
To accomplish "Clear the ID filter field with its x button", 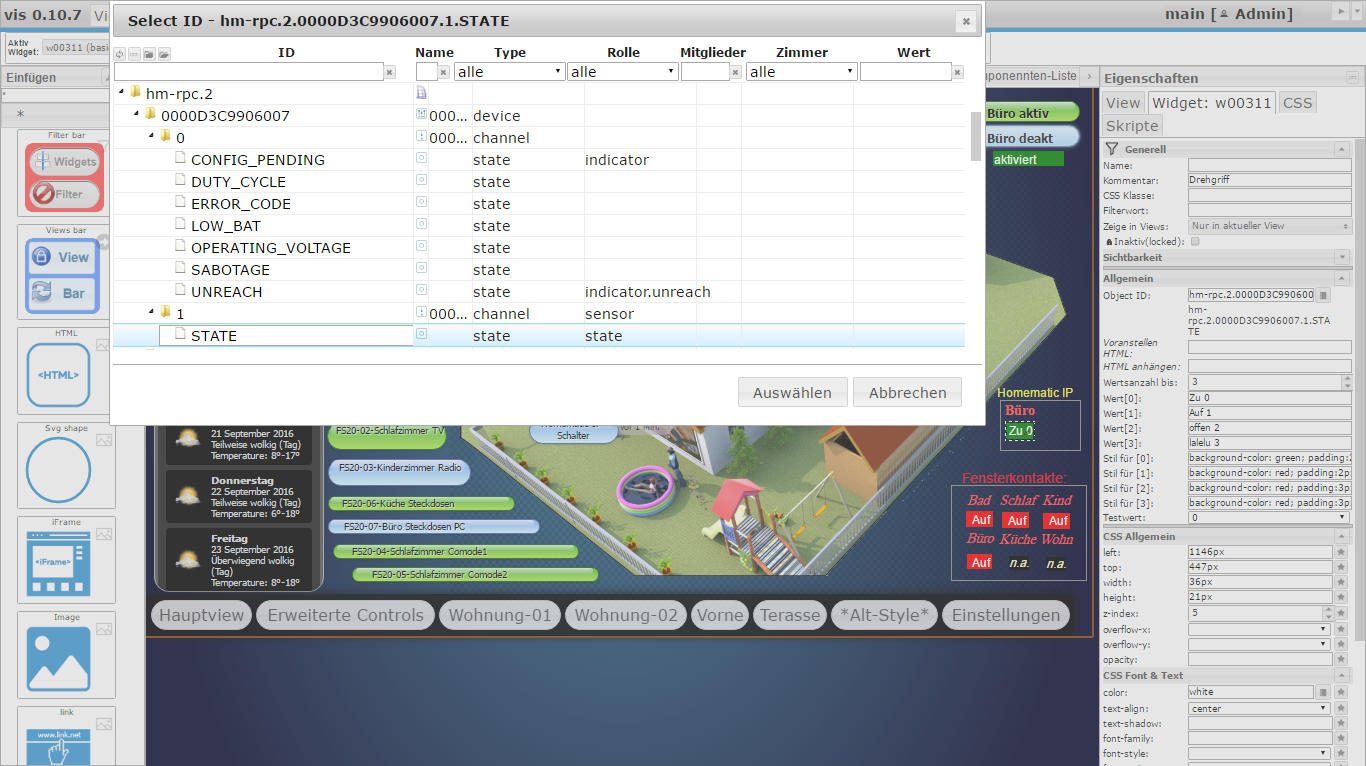I will click(390, 72).
